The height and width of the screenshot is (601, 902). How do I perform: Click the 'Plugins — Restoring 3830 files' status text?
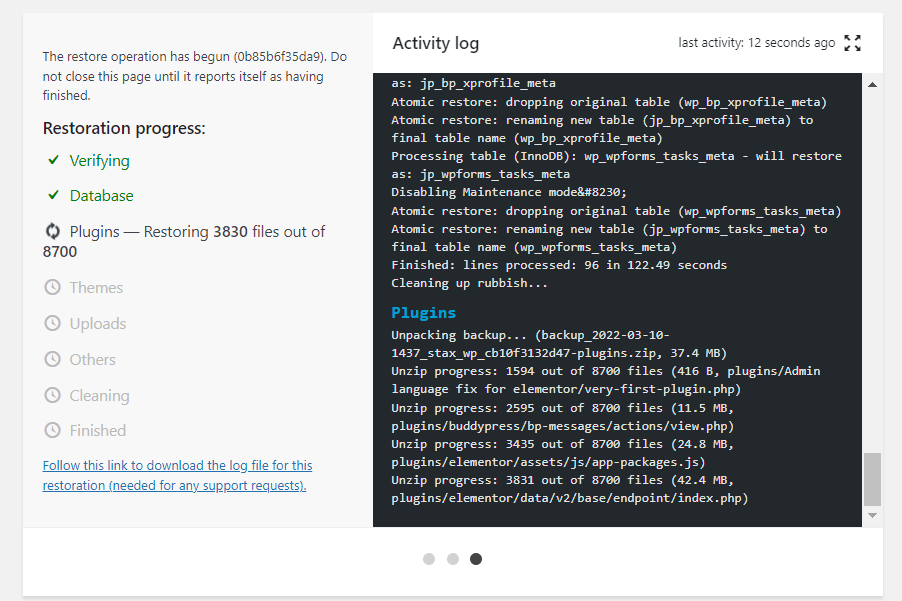click(x=184, y=242)
